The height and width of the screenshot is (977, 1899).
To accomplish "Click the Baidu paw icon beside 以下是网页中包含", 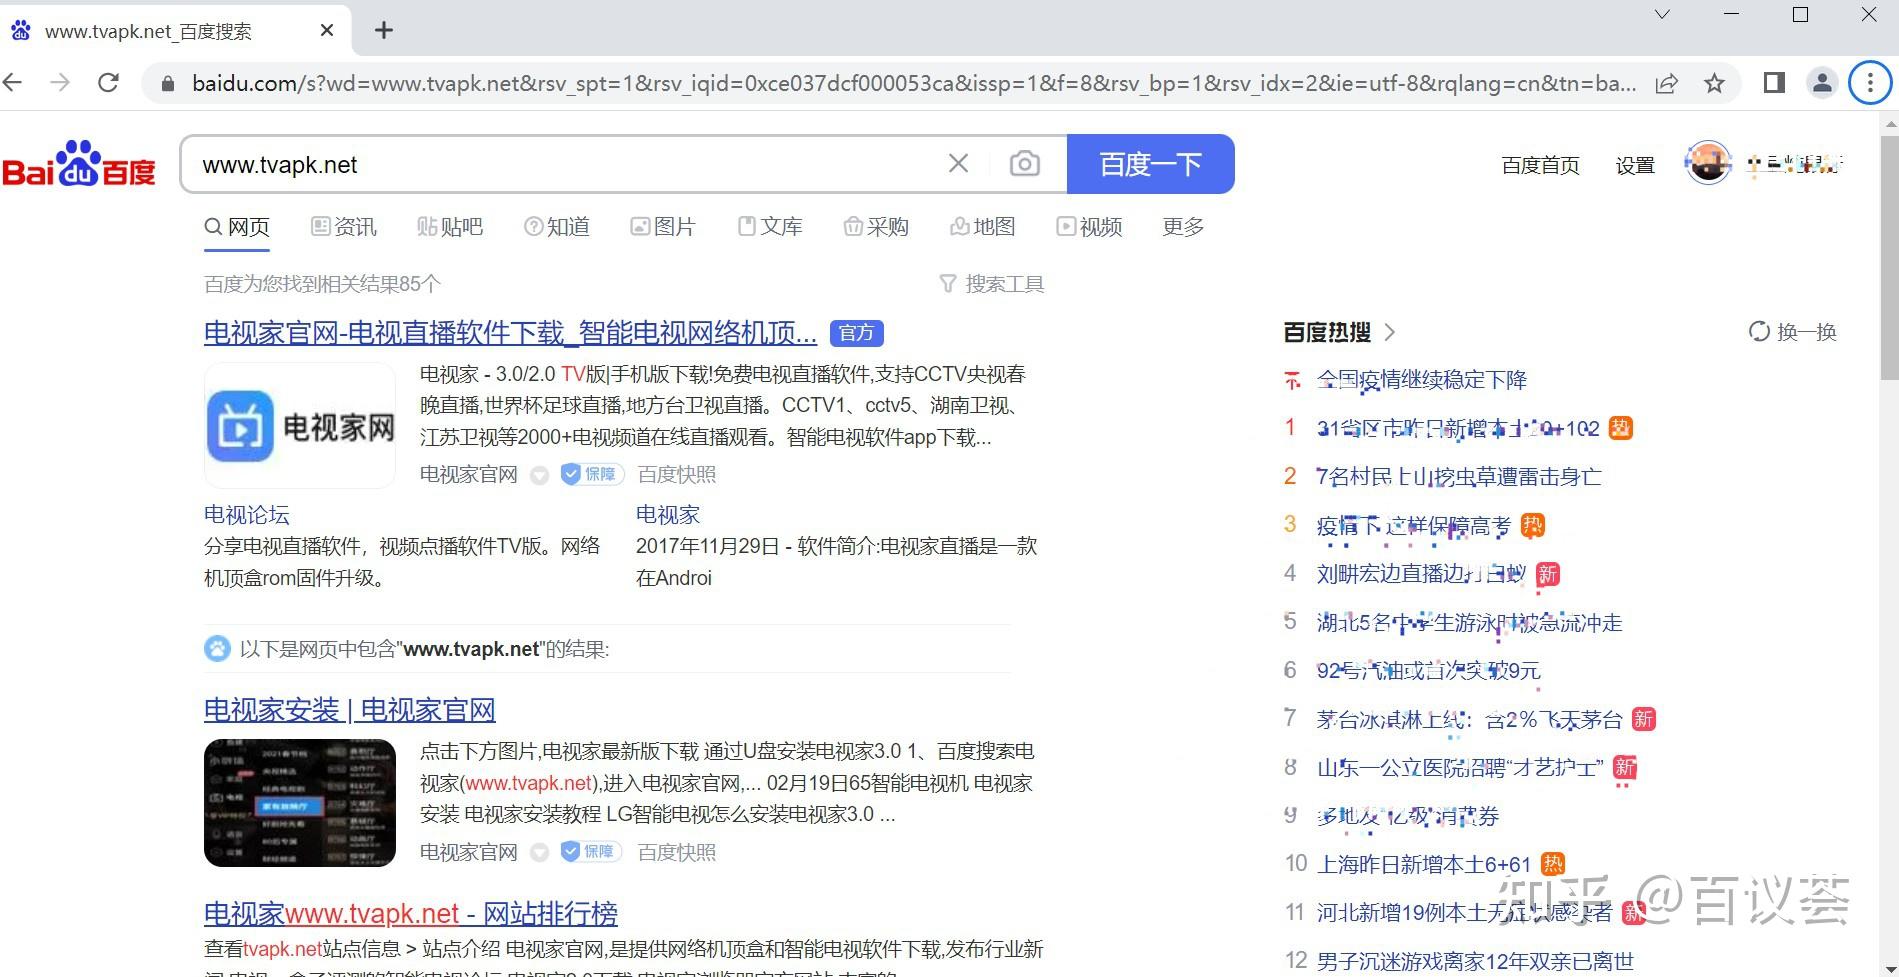I will pyautogui.click(x=217, y=649).
